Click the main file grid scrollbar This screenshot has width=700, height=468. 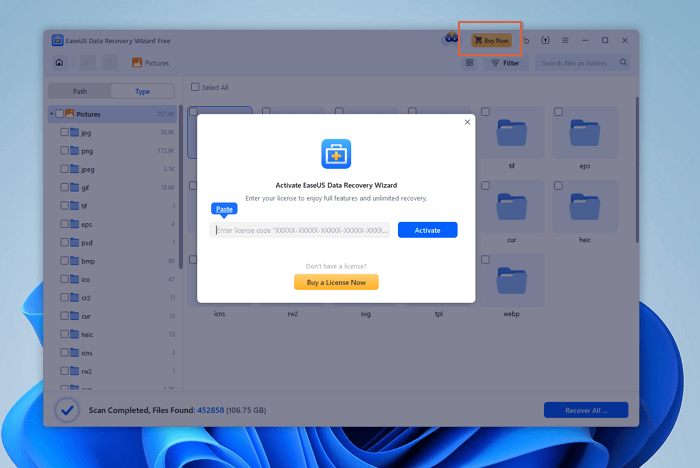(637, 170)
